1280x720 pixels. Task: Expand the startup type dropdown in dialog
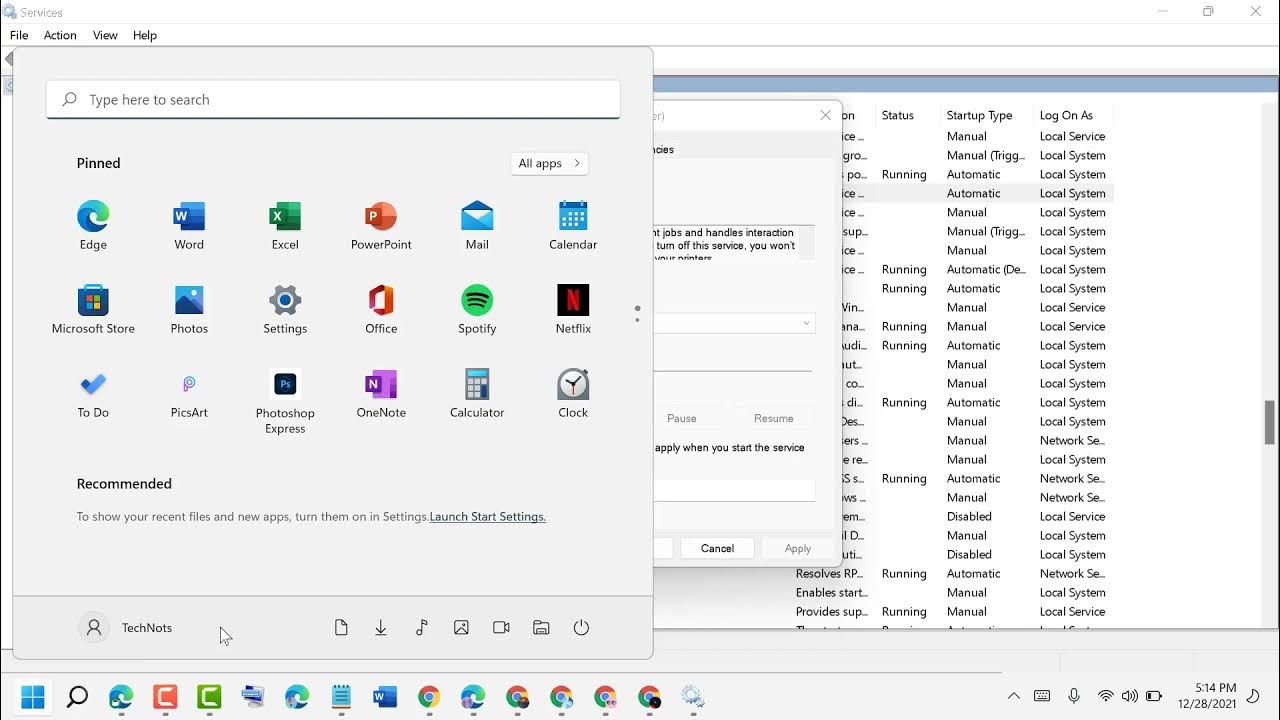click(806, 323)
